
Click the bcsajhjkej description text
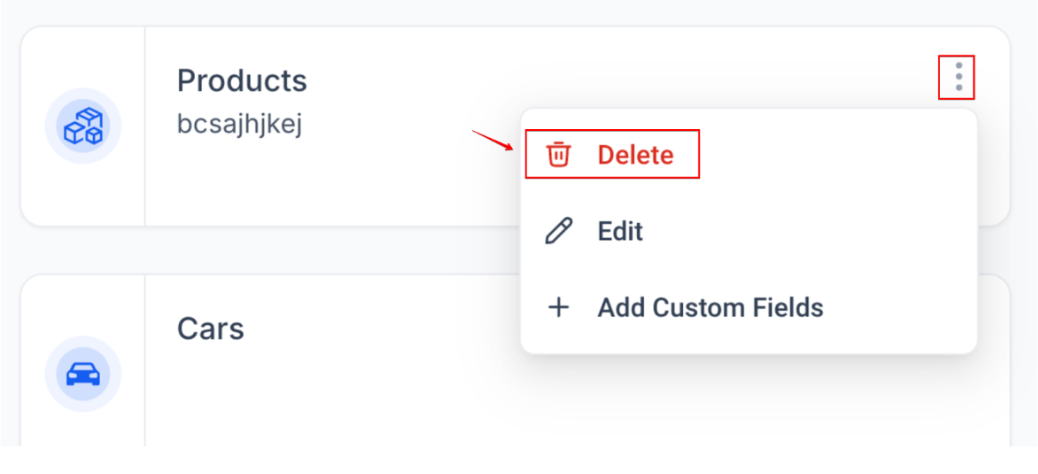pyautogui.click(x=240, y=123)
